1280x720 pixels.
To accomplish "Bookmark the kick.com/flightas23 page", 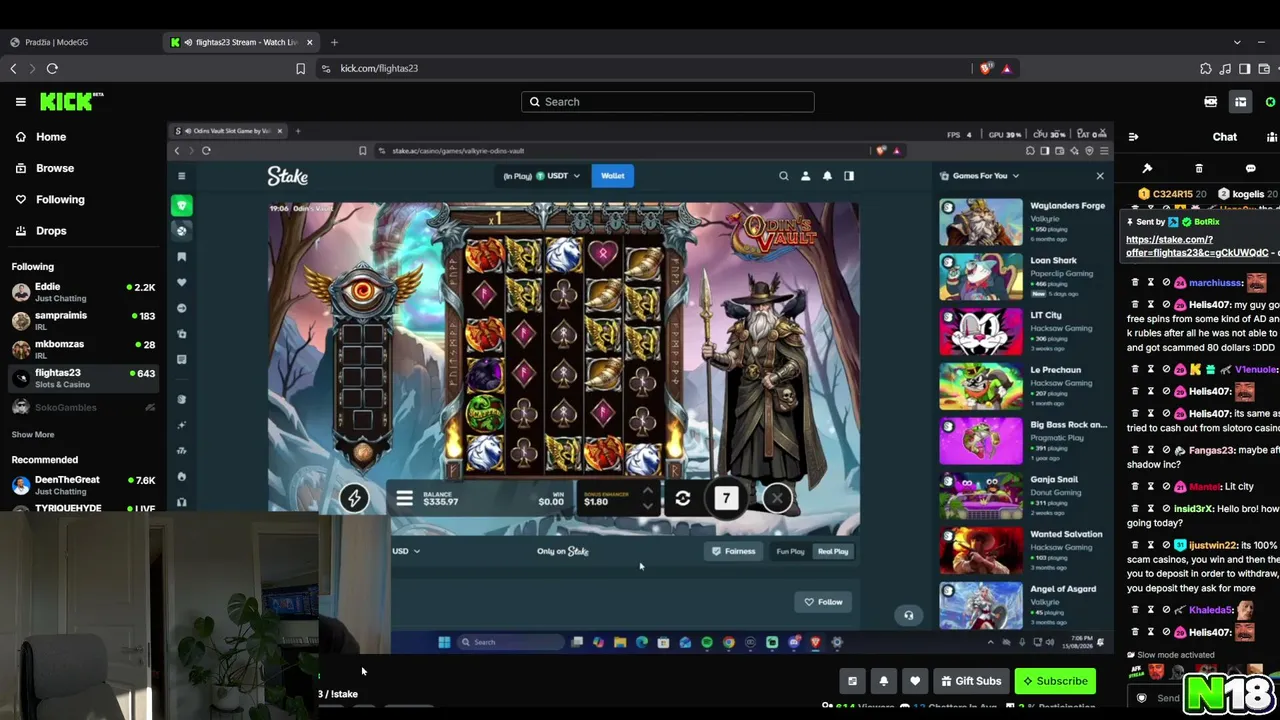I will [x=300, y=68].
